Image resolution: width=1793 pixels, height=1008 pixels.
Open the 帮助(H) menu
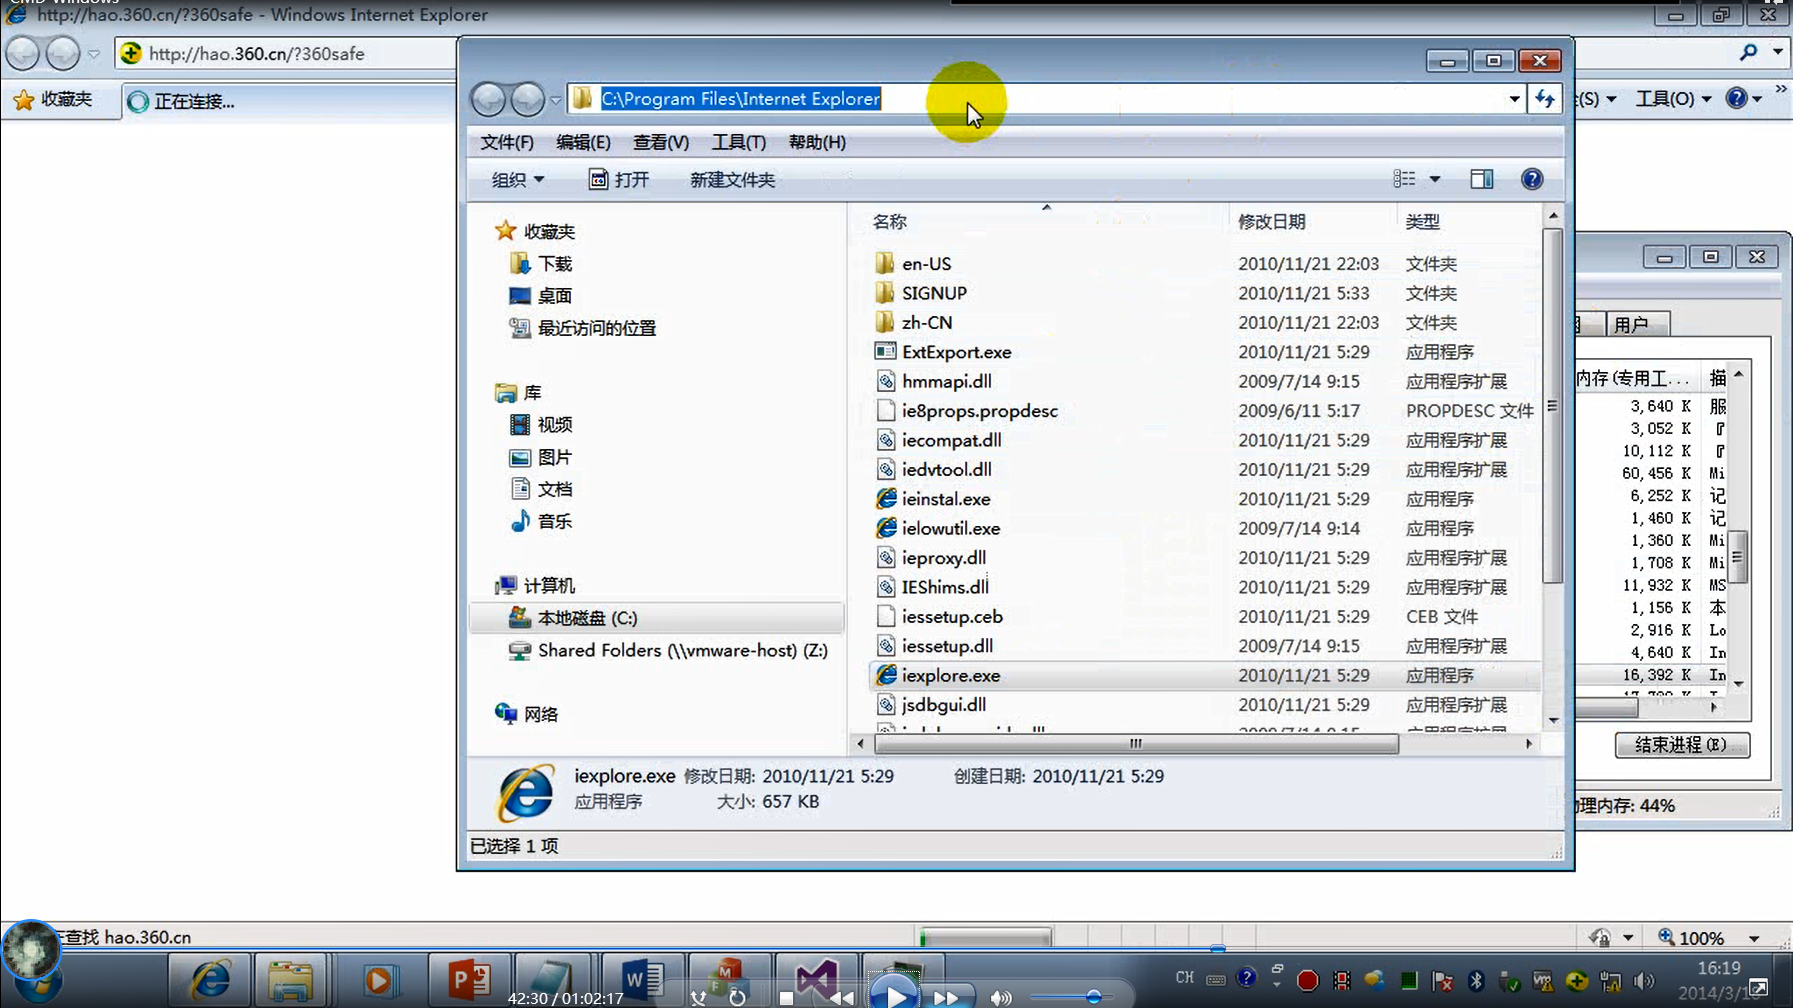(x=817, y=142)
